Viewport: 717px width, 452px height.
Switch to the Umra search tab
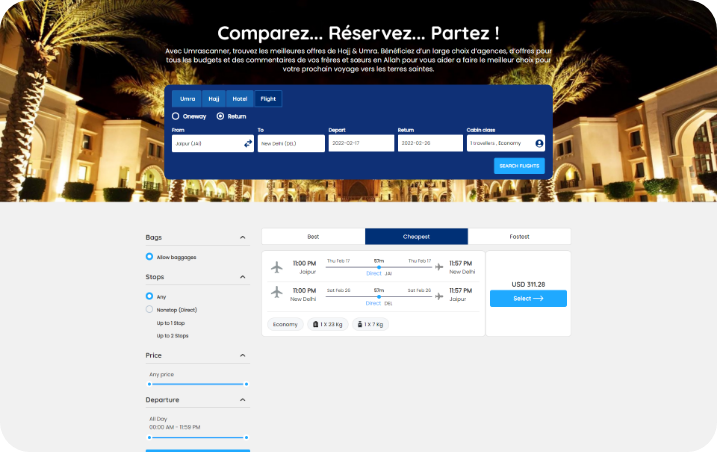pyautogui.click(x=187, y=99)
